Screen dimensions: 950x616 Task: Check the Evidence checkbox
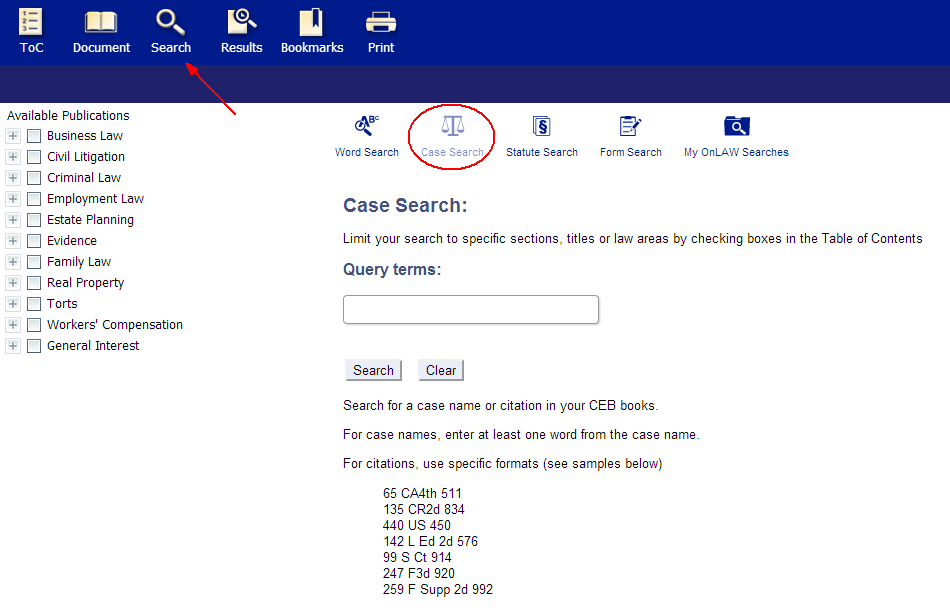pyautogui.click(x=34, y=240)
